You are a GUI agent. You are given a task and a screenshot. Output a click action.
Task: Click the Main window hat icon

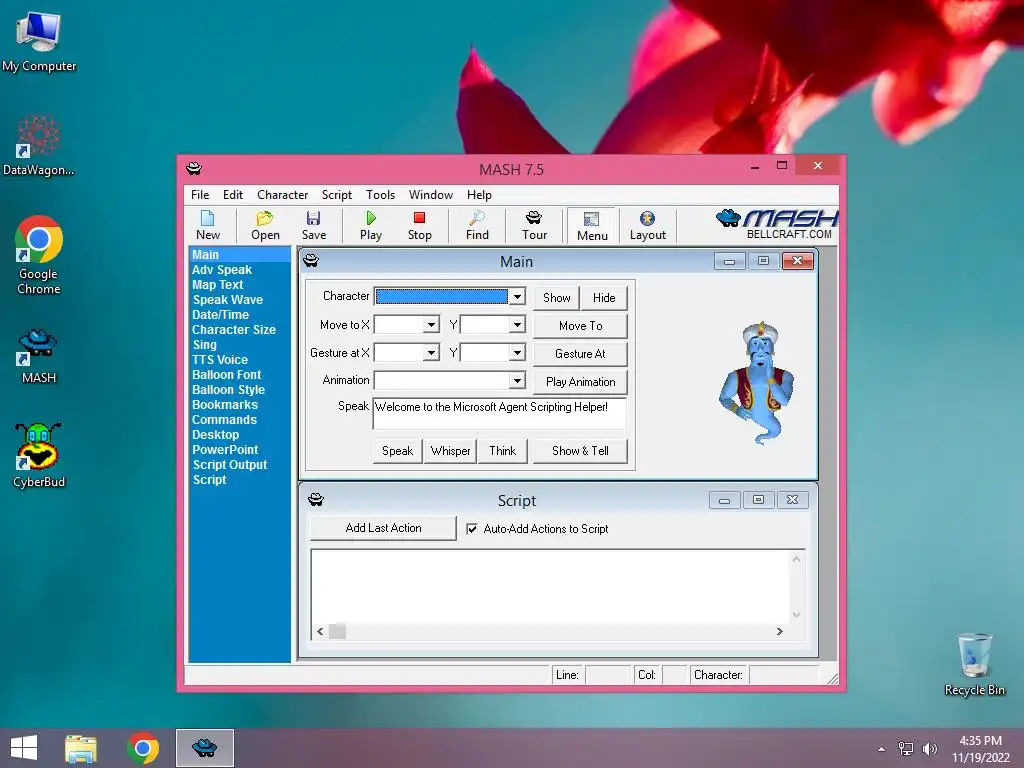pyautogui.click(x=311, y=261)
